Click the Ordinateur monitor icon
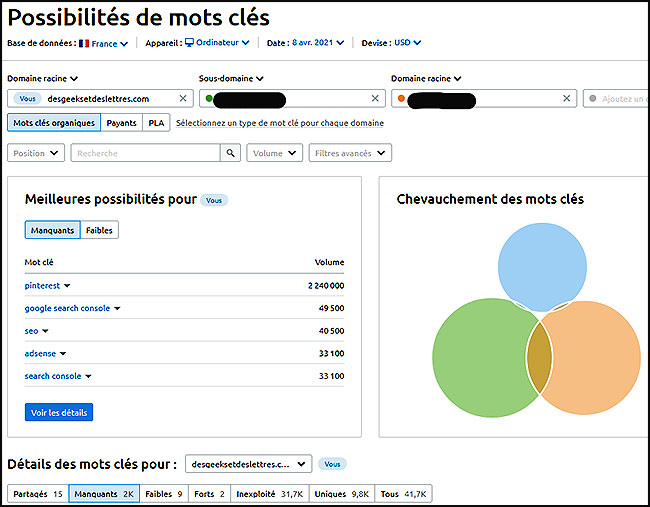Viewport: 650px width, 507px height. [x=189, y=42]
